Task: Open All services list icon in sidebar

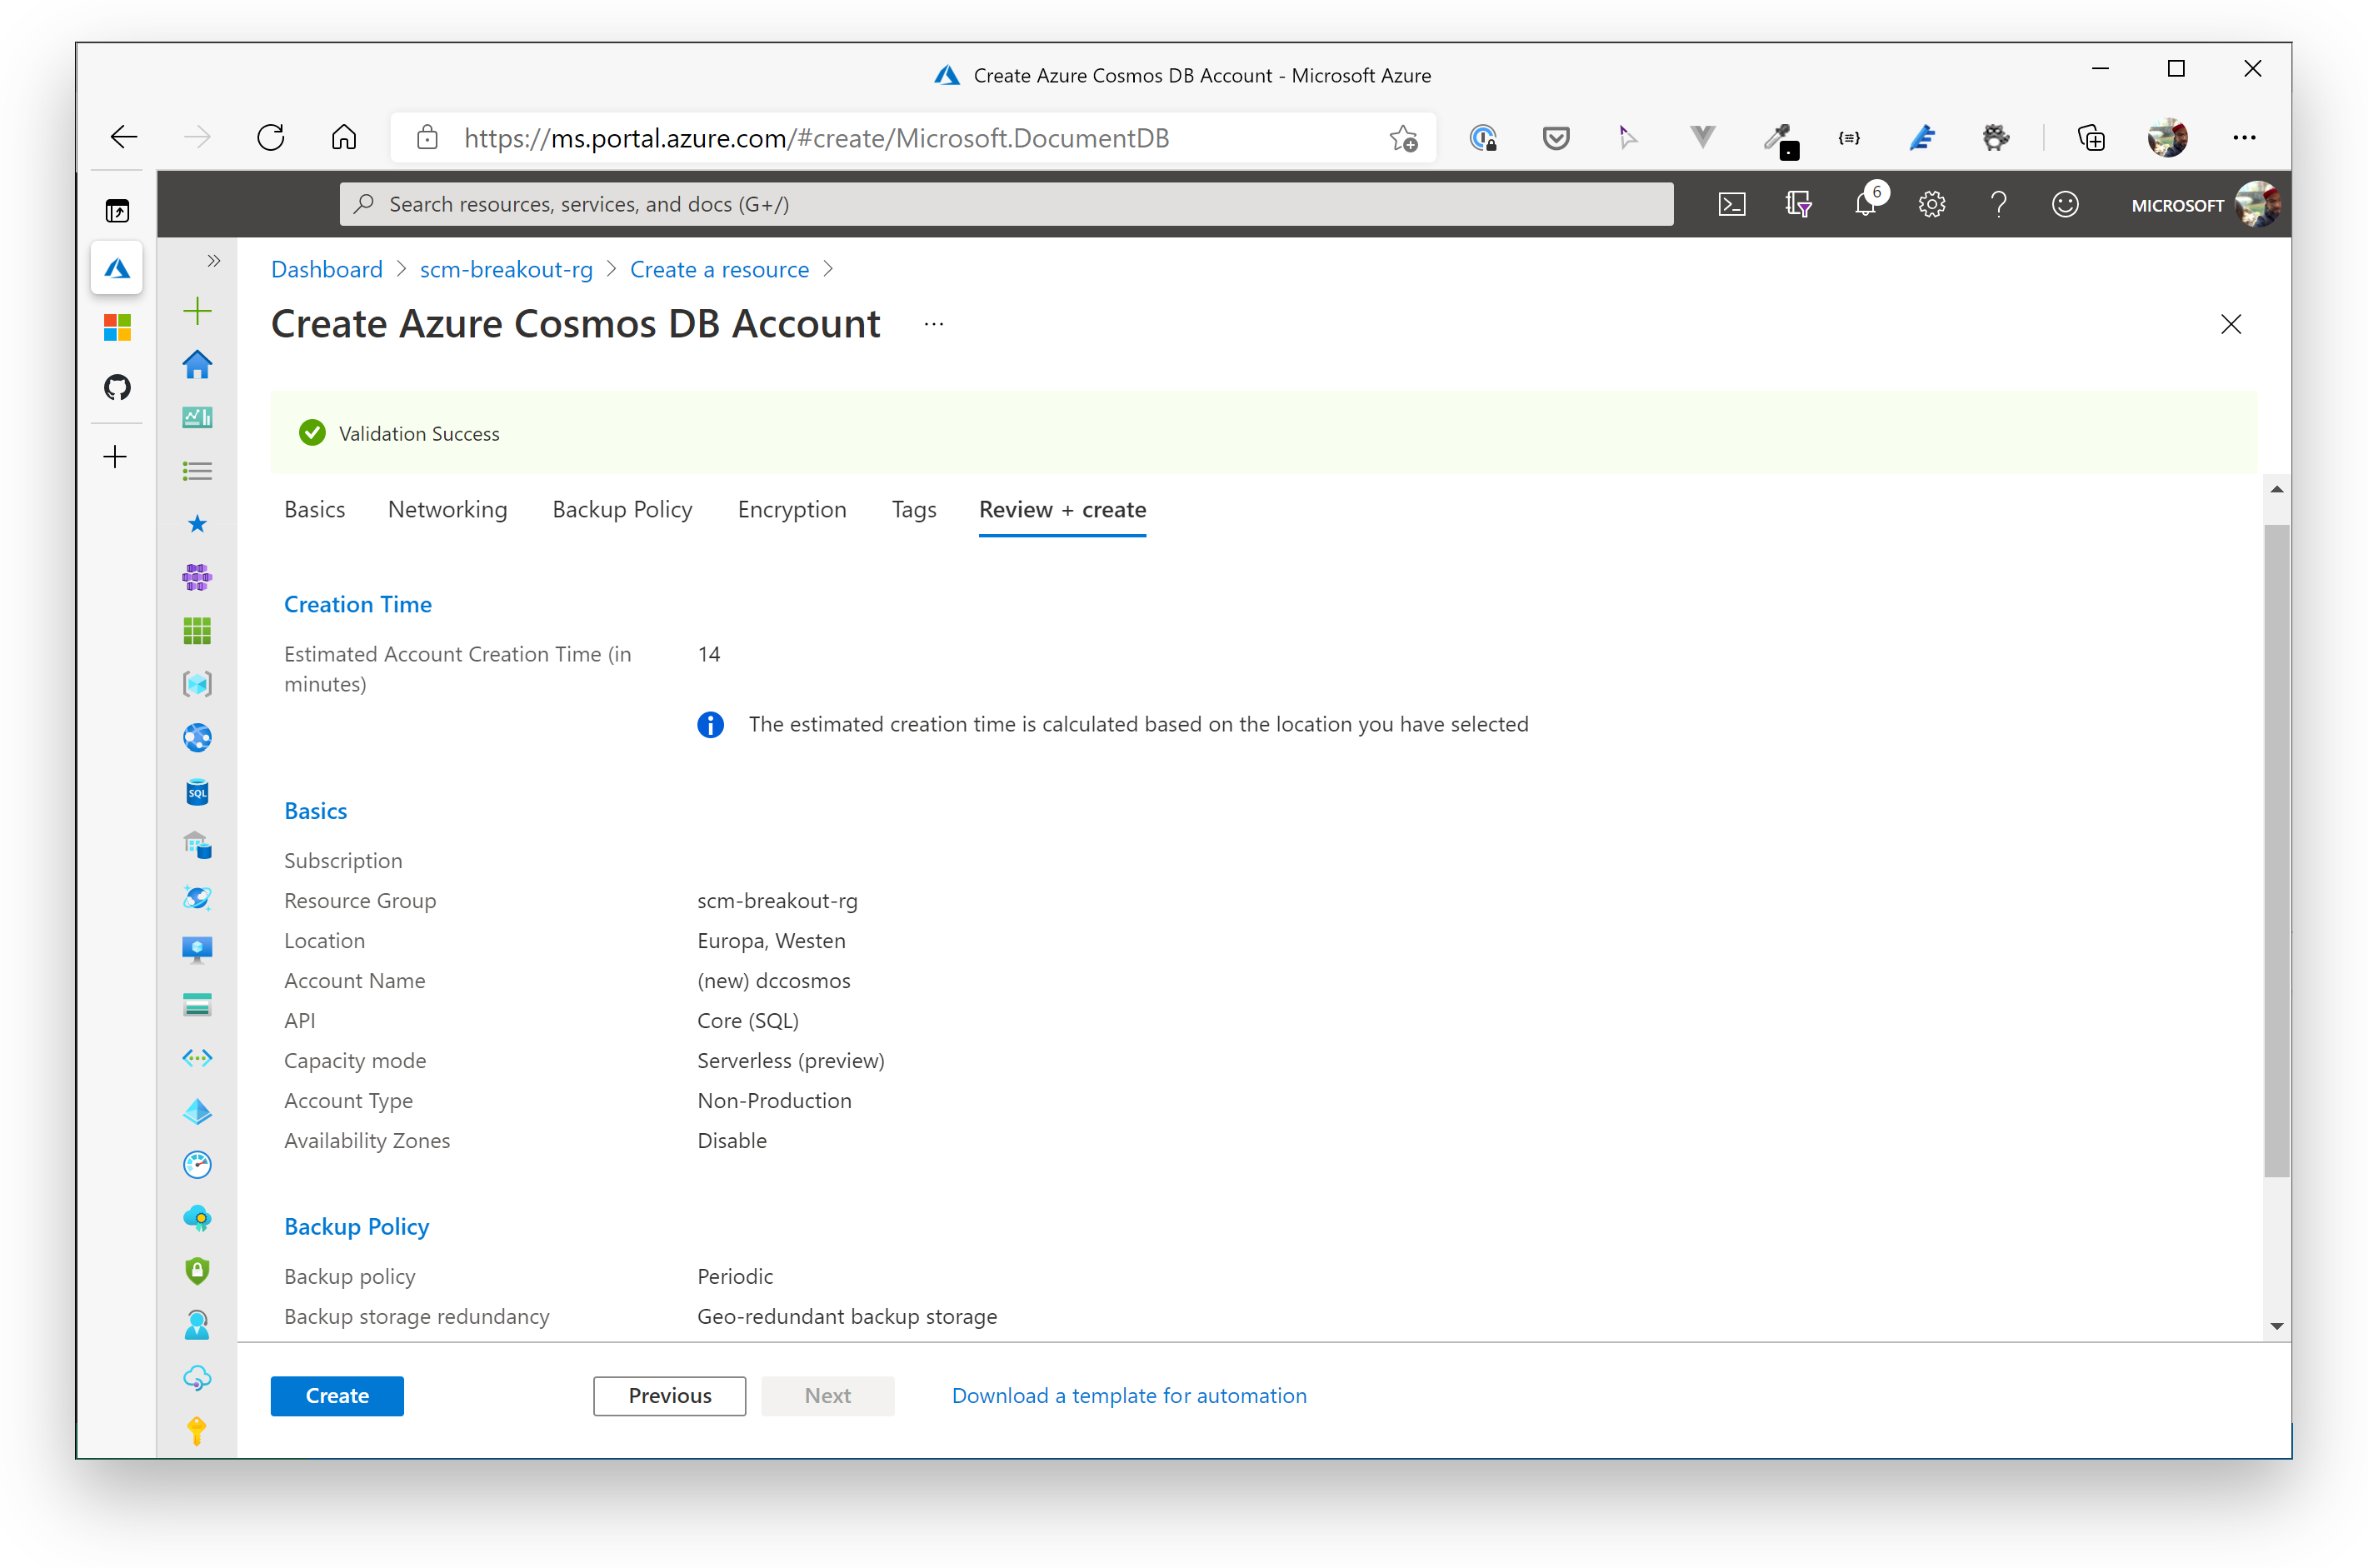Action: 197,470
